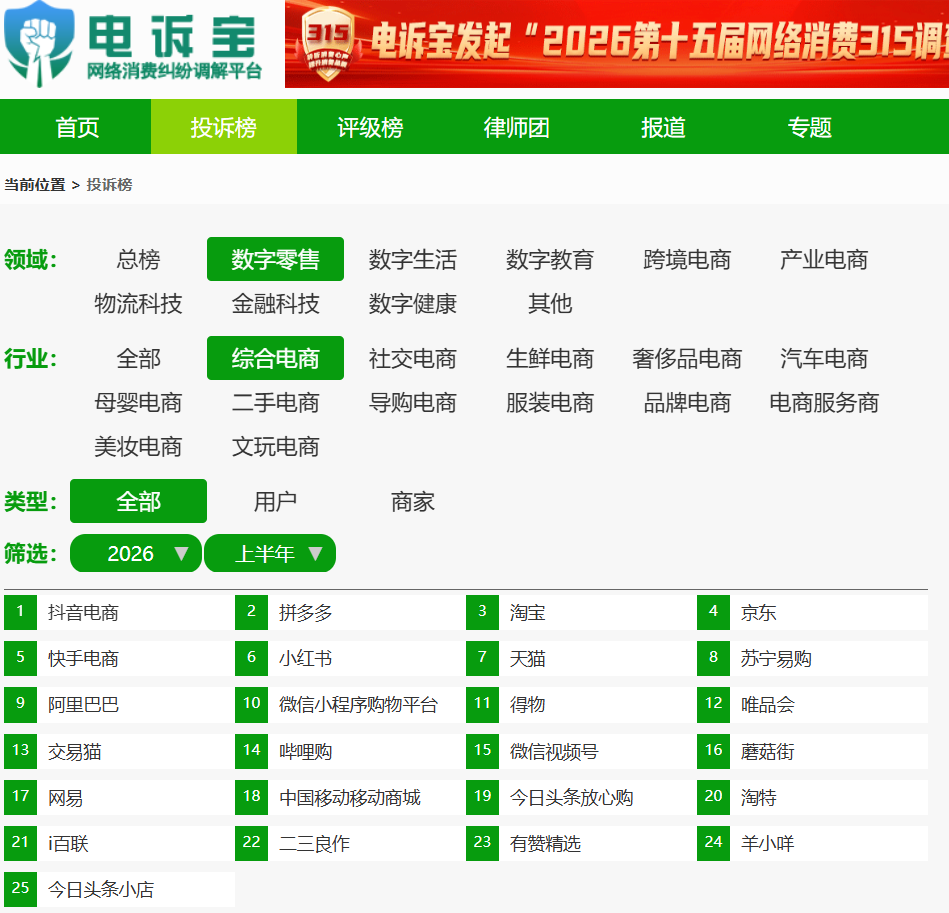Switch to the 报道 nav tab
949x913 pixels.
663,127
